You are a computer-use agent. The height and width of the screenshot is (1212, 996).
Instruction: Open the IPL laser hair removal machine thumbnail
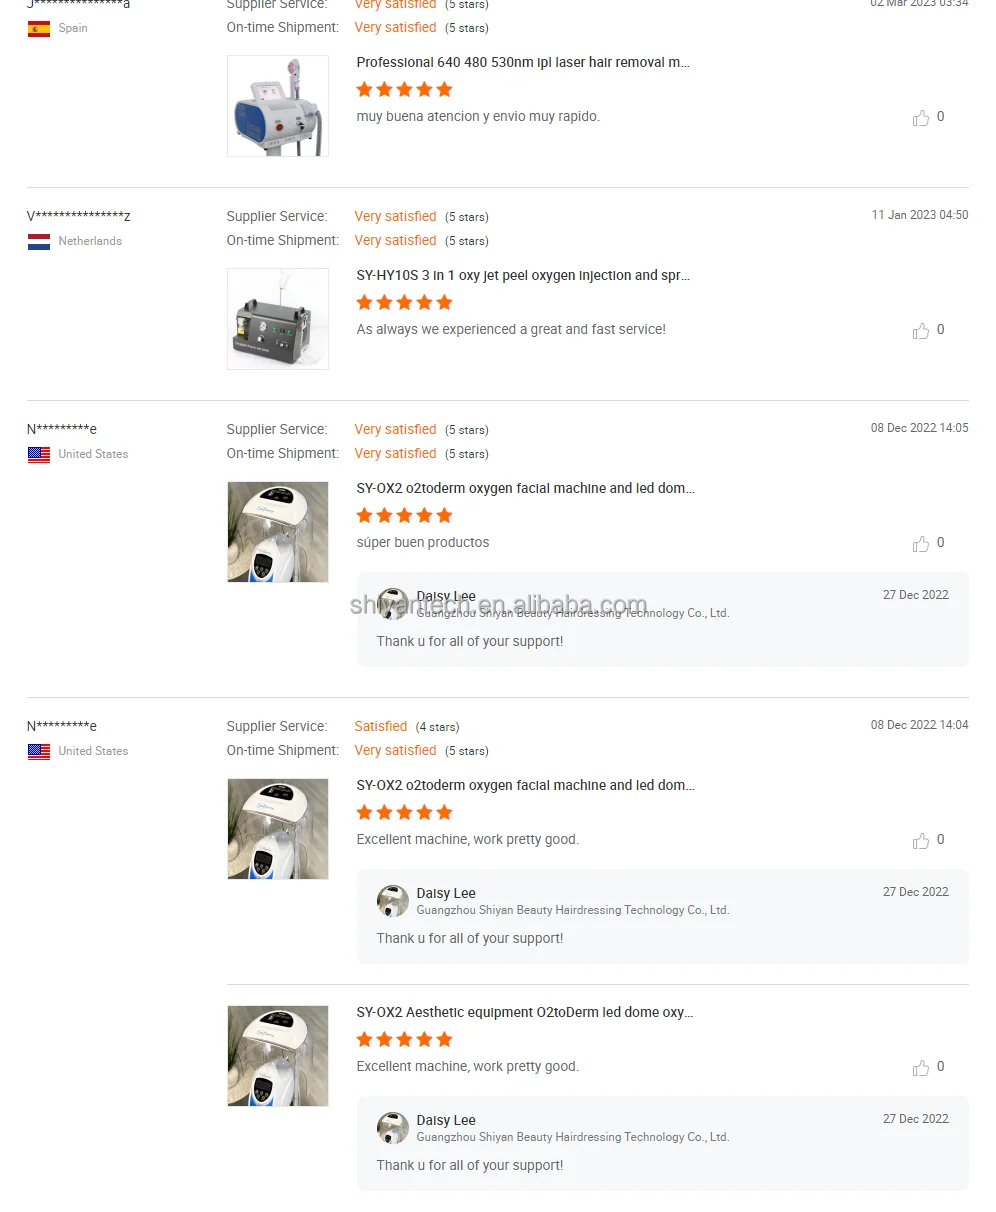click(x=278, y=106)
